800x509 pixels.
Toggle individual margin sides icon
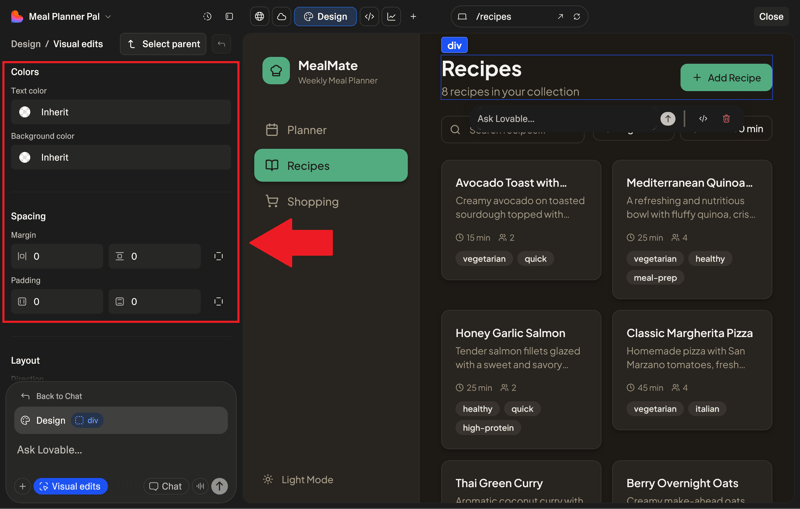(218, 257)
